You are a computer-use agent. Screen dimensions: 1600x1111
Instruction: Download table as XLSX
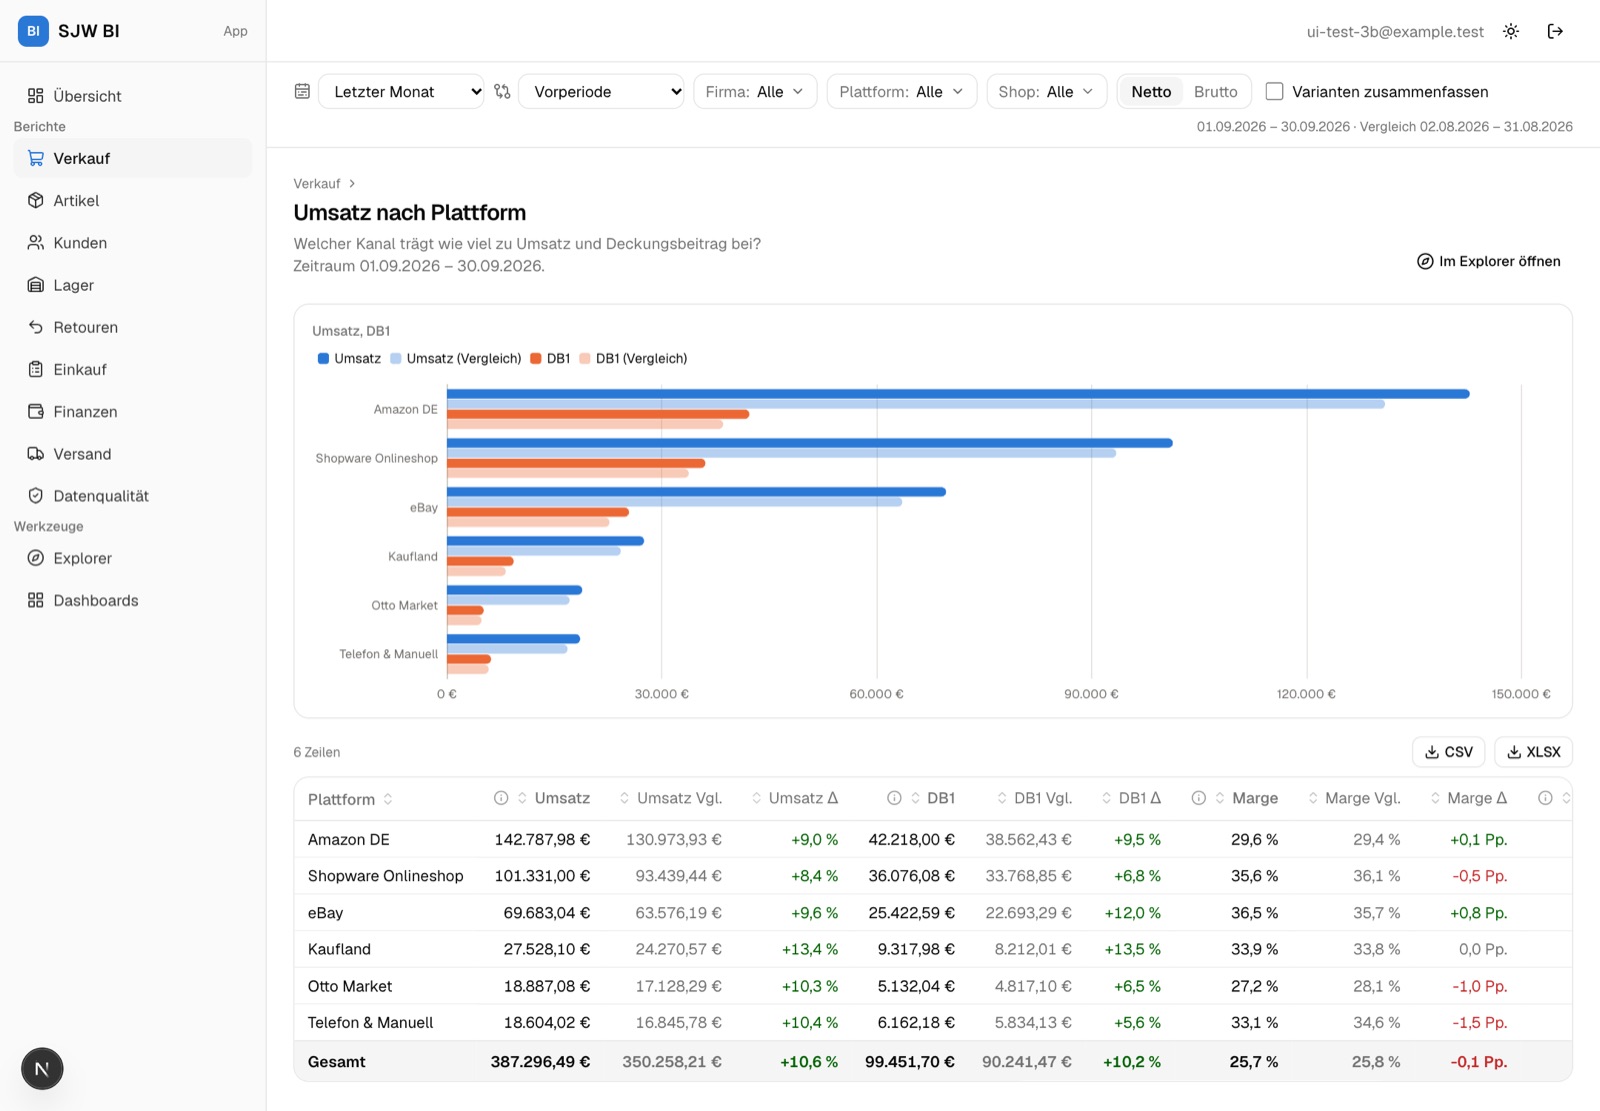(1533, 752)
